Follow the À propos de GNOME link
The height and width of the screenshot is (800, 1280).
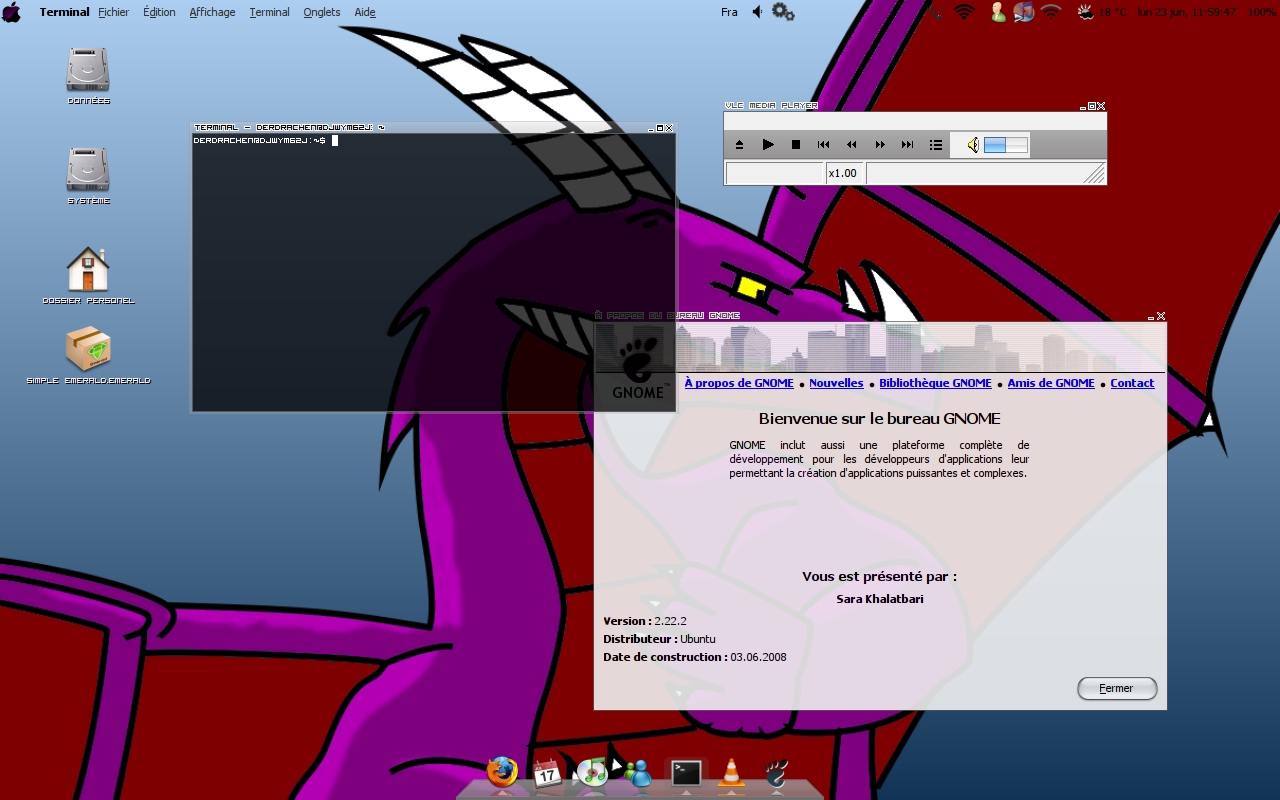[739, 383]
